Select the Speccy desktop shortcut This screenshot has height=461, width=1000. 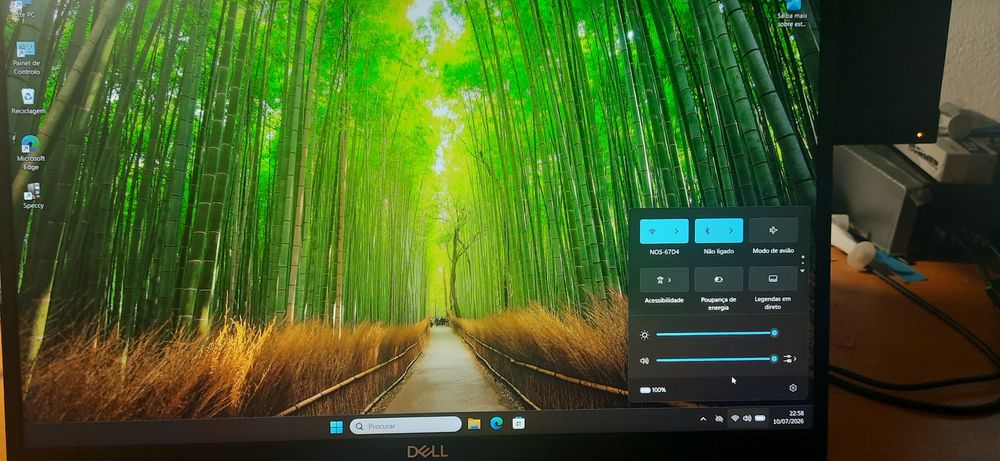point(33,196)
